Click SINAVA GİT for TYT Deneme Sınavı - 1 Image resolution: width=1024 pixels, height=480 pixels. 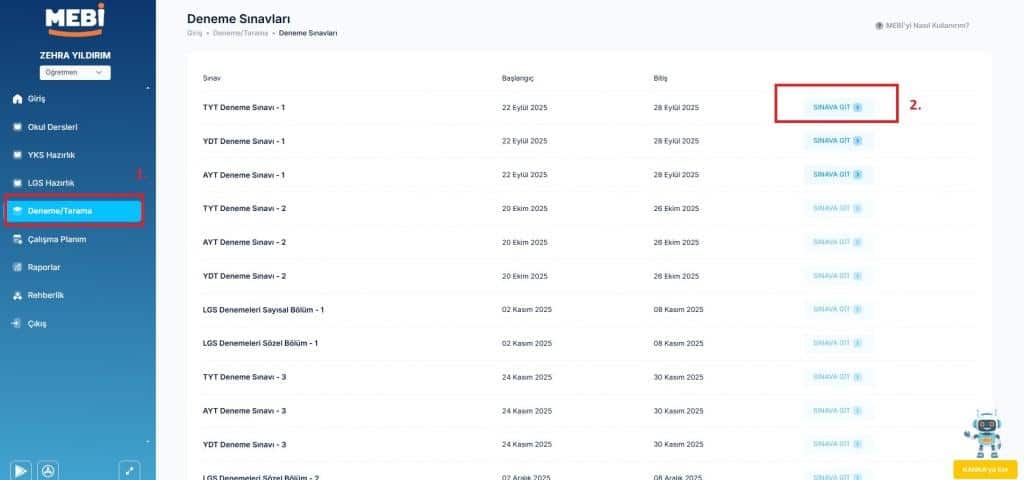coord(837,107)
